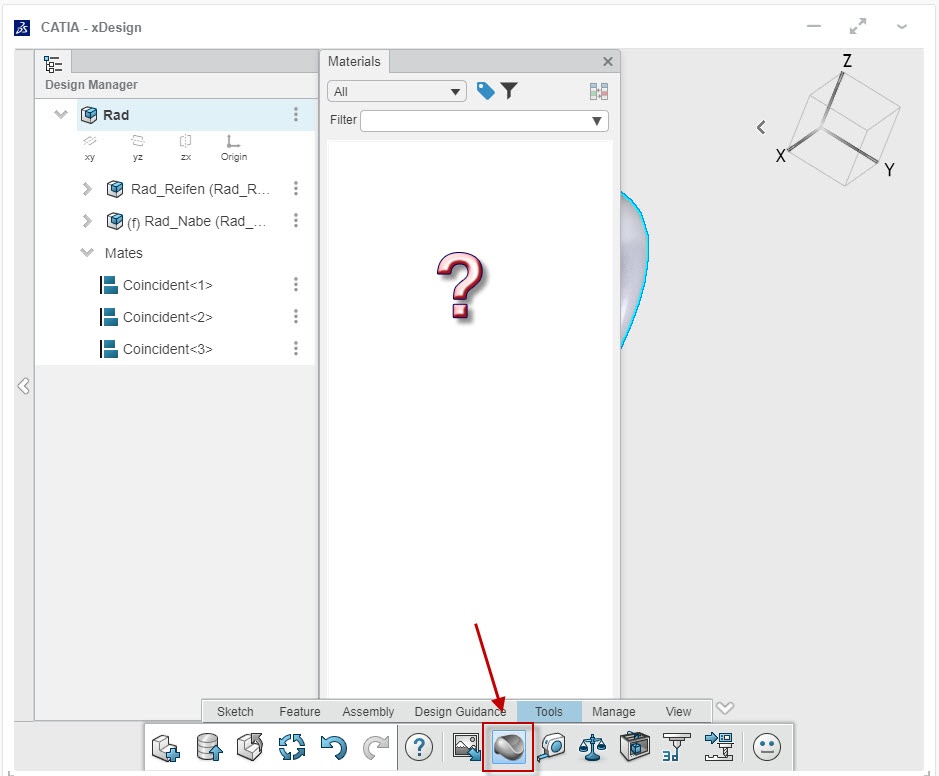Open options menu for Rad_Nabe
Viewport: 939px width, 776px height.
click(x=296, y=220)
